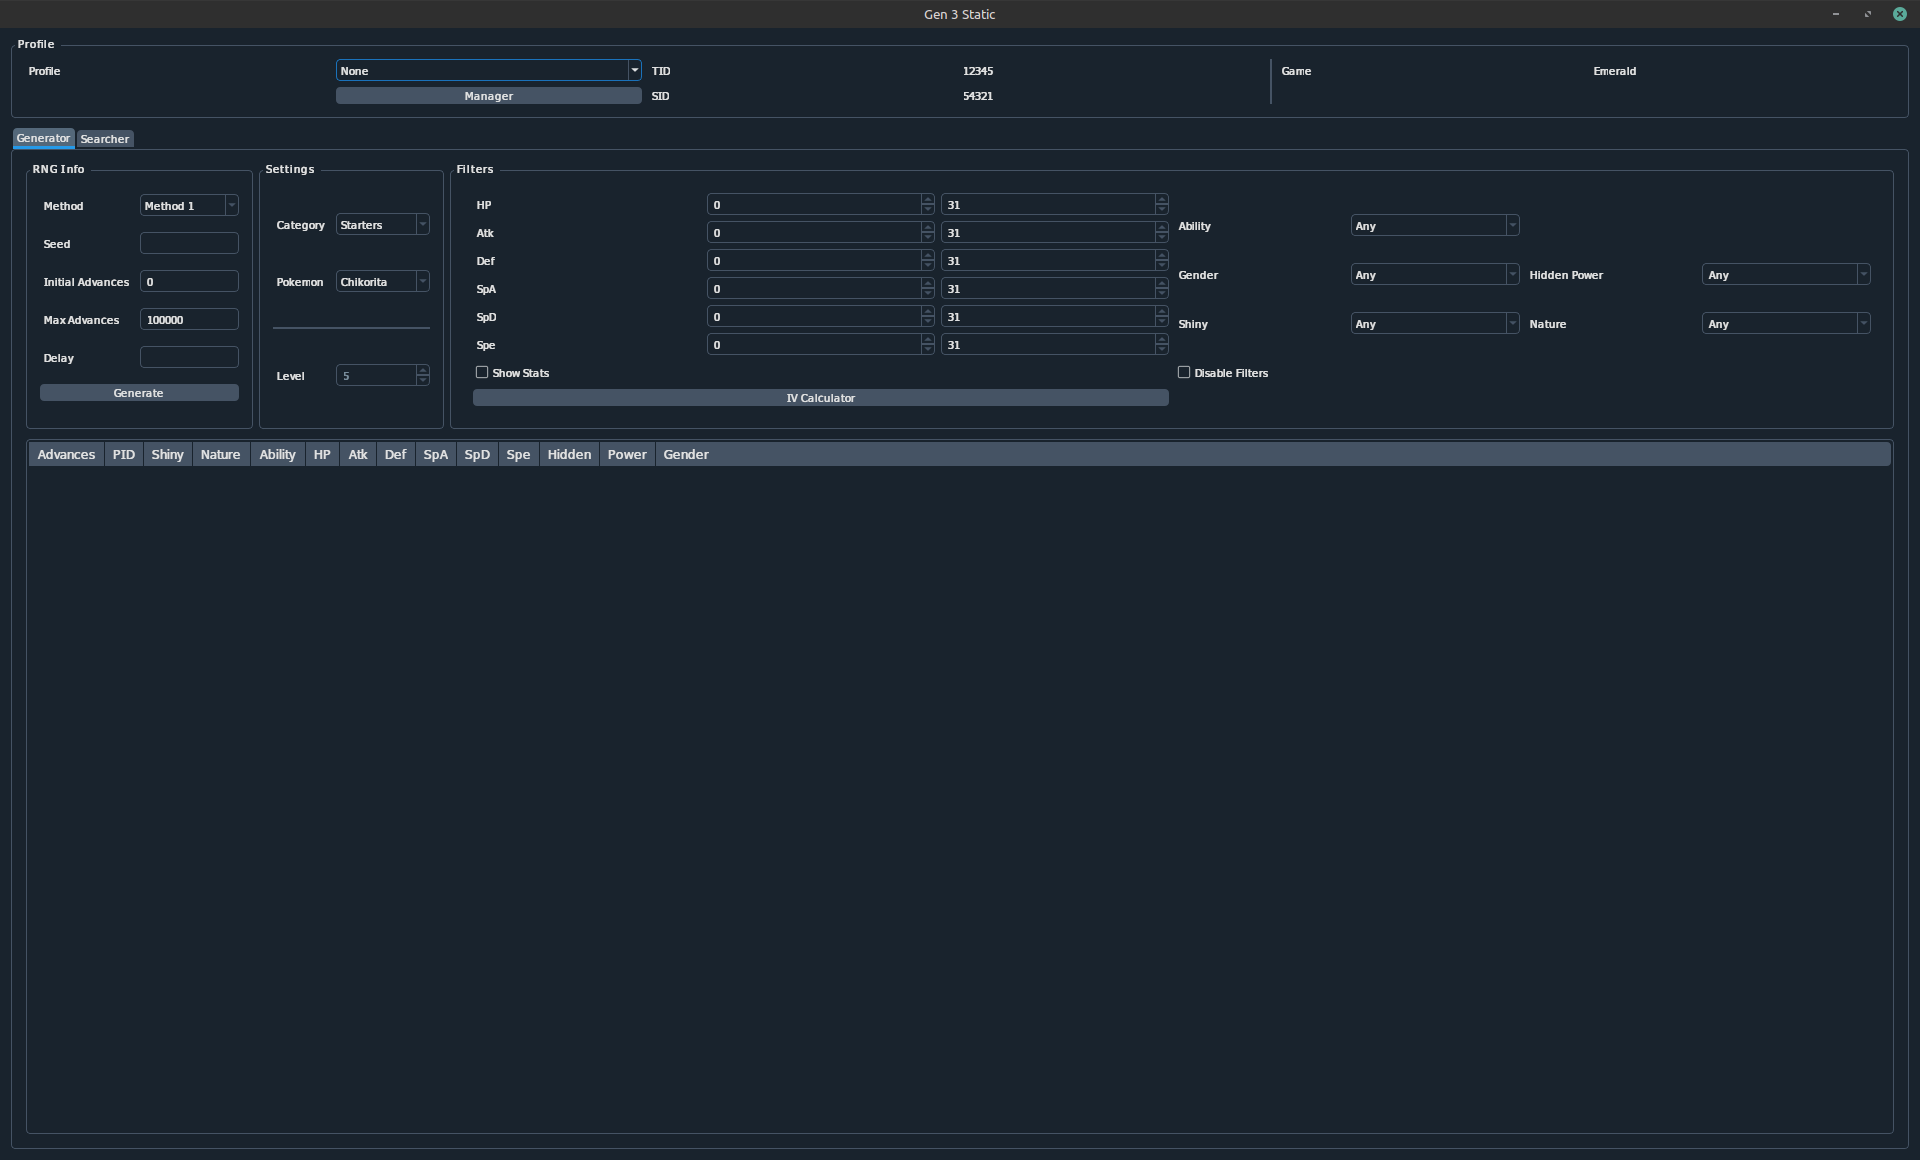Click the SpA minimum down arrow
This screenshot has height=1160, width=1920.
[928, 293]
